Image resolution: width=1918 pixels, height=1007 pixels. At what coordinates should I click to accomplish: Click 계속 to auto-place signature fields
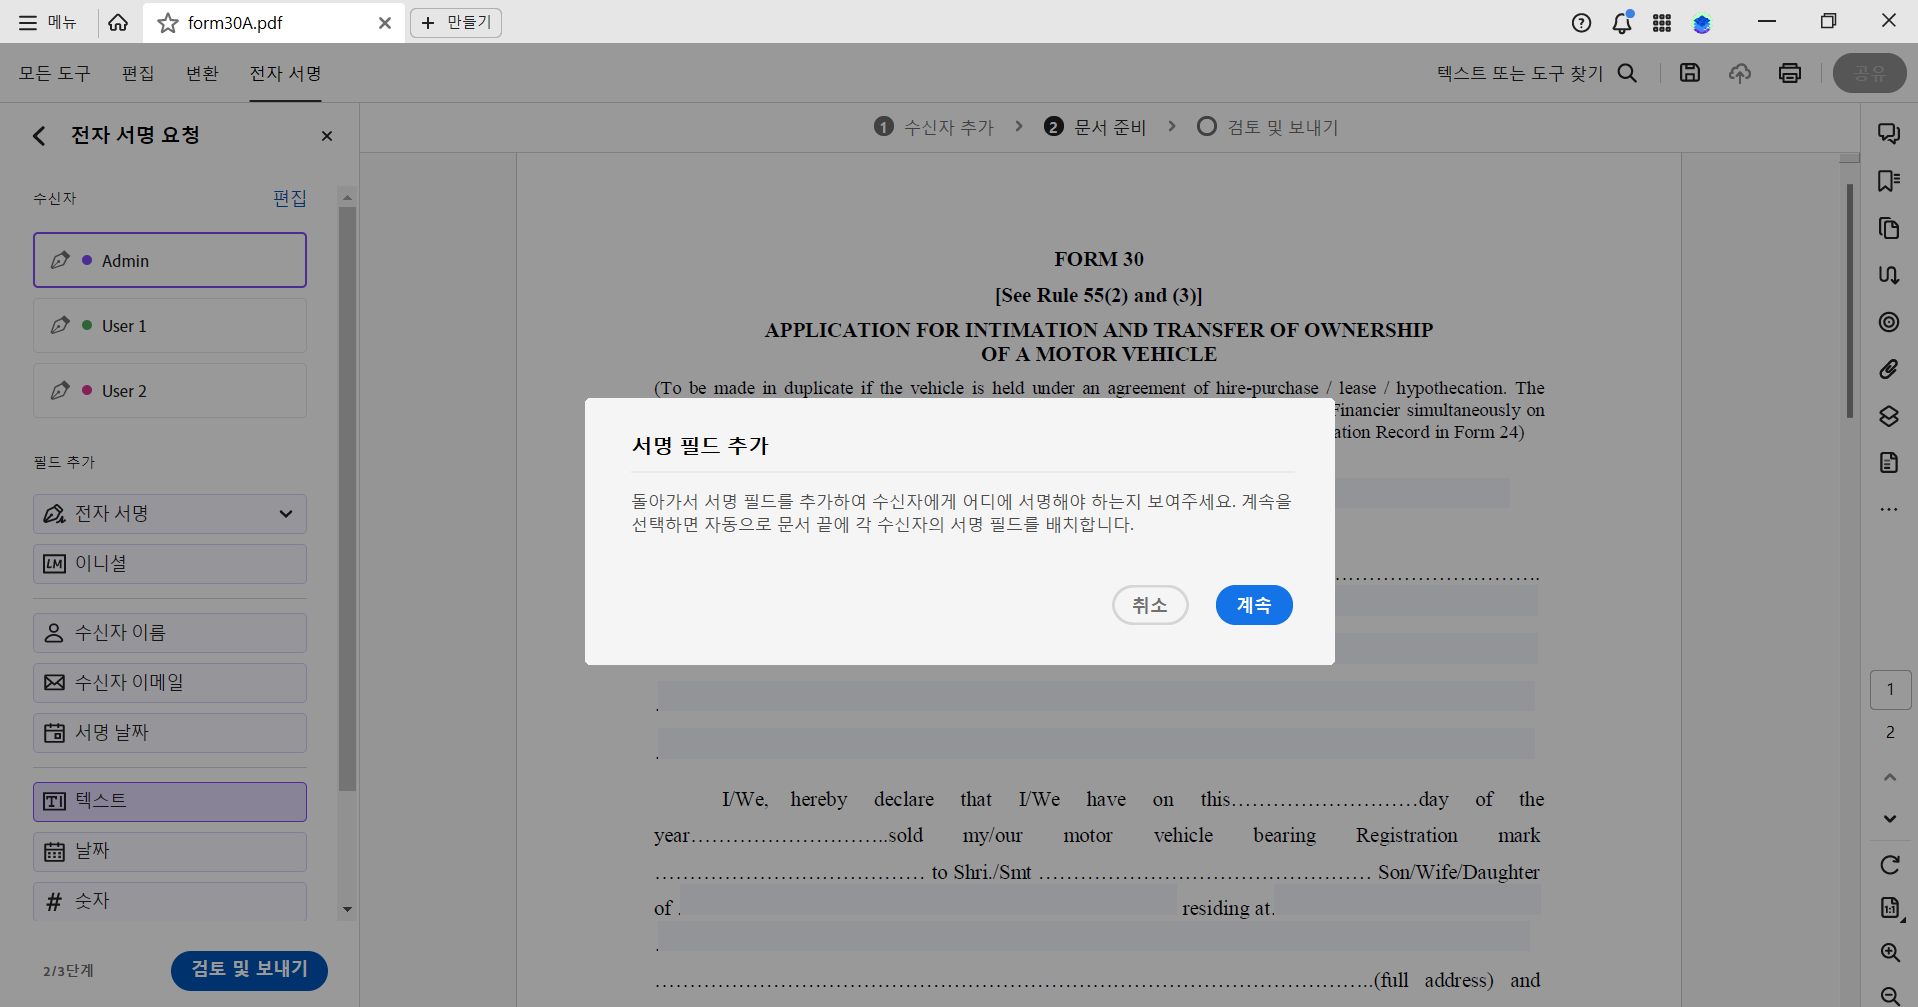point(1253,604)
